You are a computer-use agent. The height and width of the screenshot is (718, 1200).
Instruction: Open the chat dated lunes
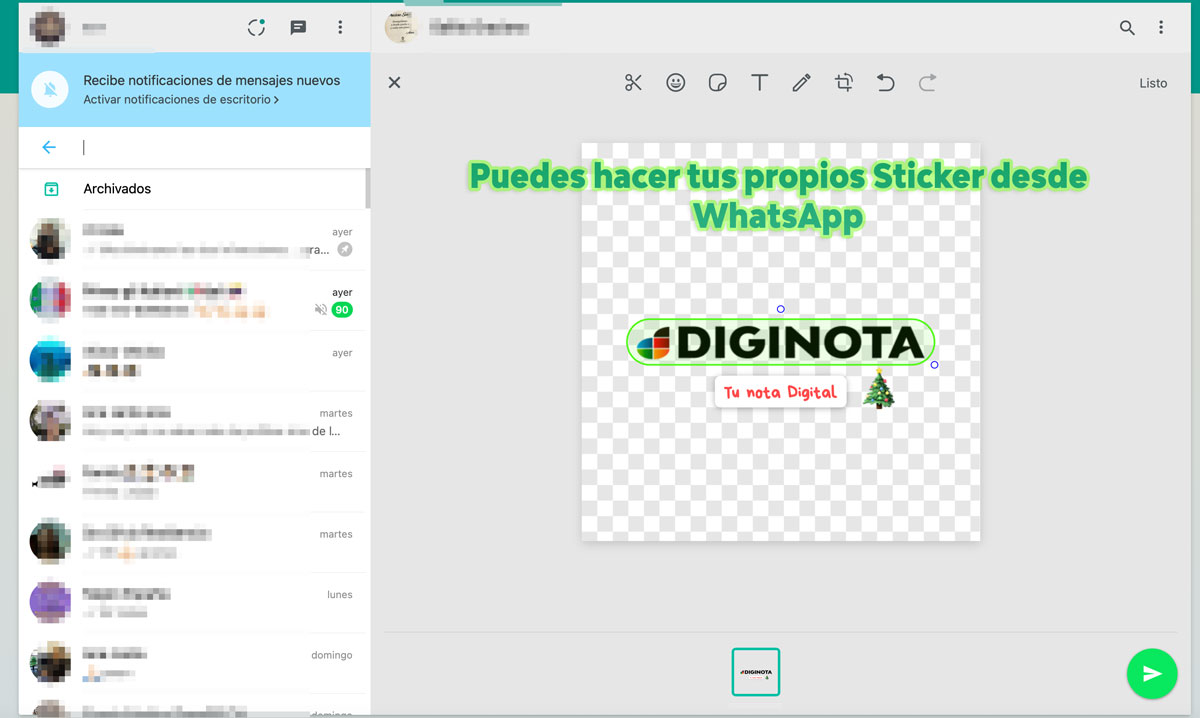click(x=192, y=603)
